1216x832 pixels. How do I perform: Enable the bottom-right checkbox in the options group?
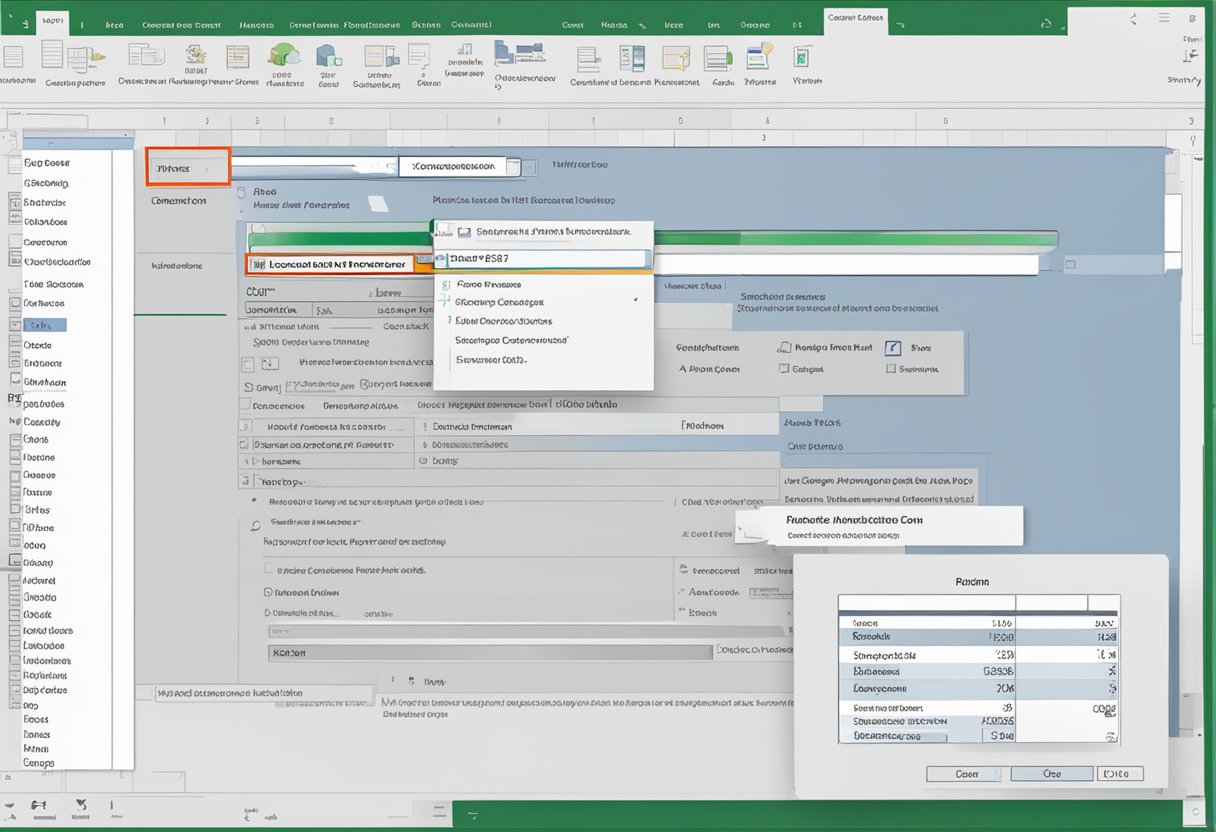pos(891,369)
